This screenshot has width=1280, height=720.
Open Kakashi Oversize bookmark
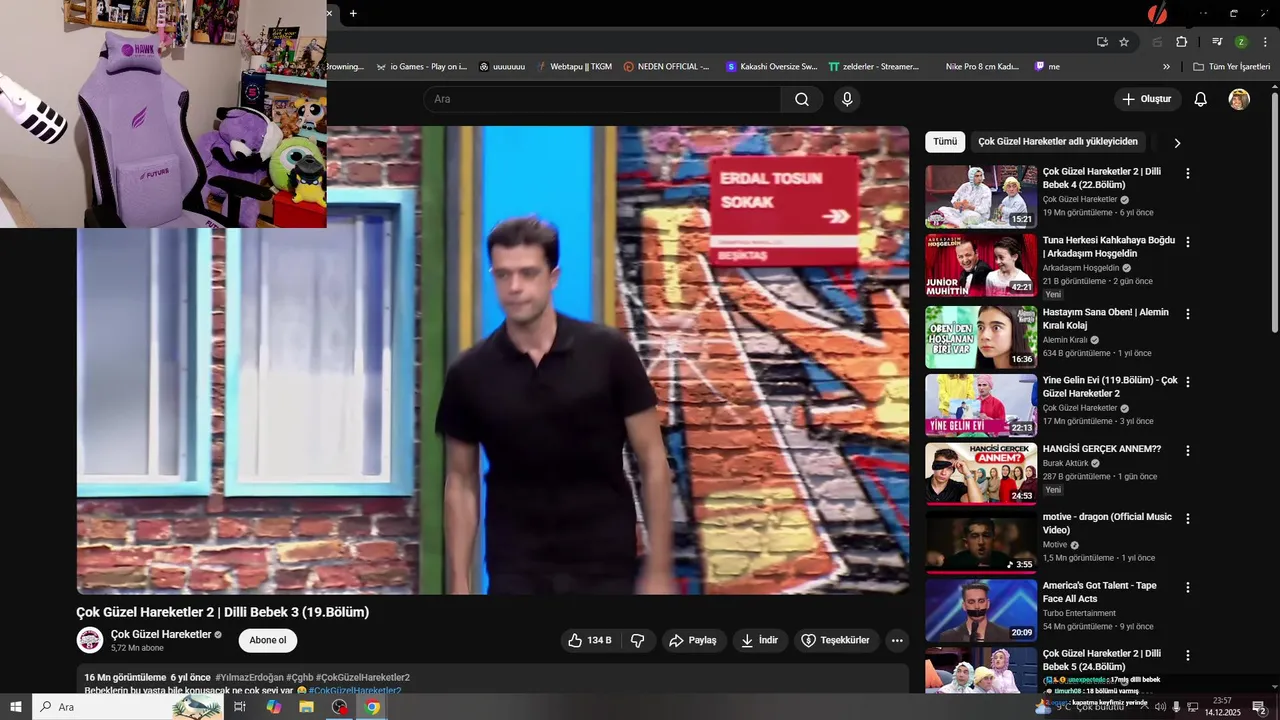(x=772, y=67)
